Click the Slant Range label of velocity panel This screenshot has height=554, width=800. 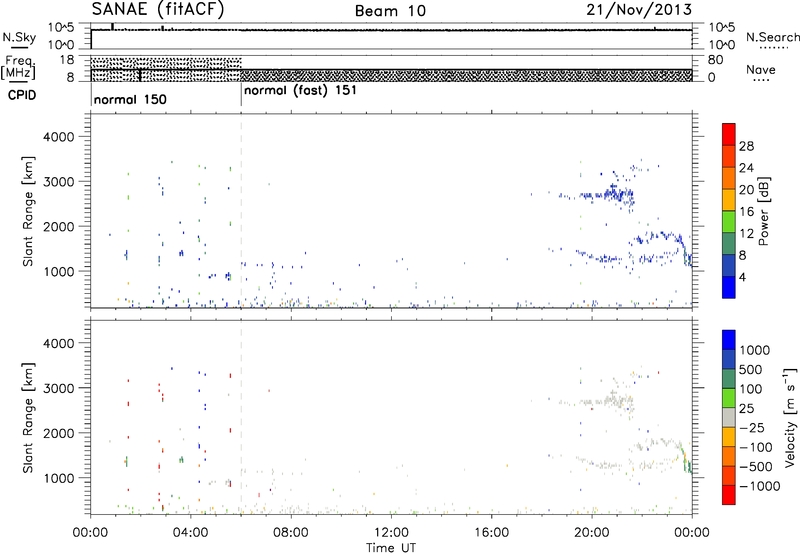pos(28,417)
